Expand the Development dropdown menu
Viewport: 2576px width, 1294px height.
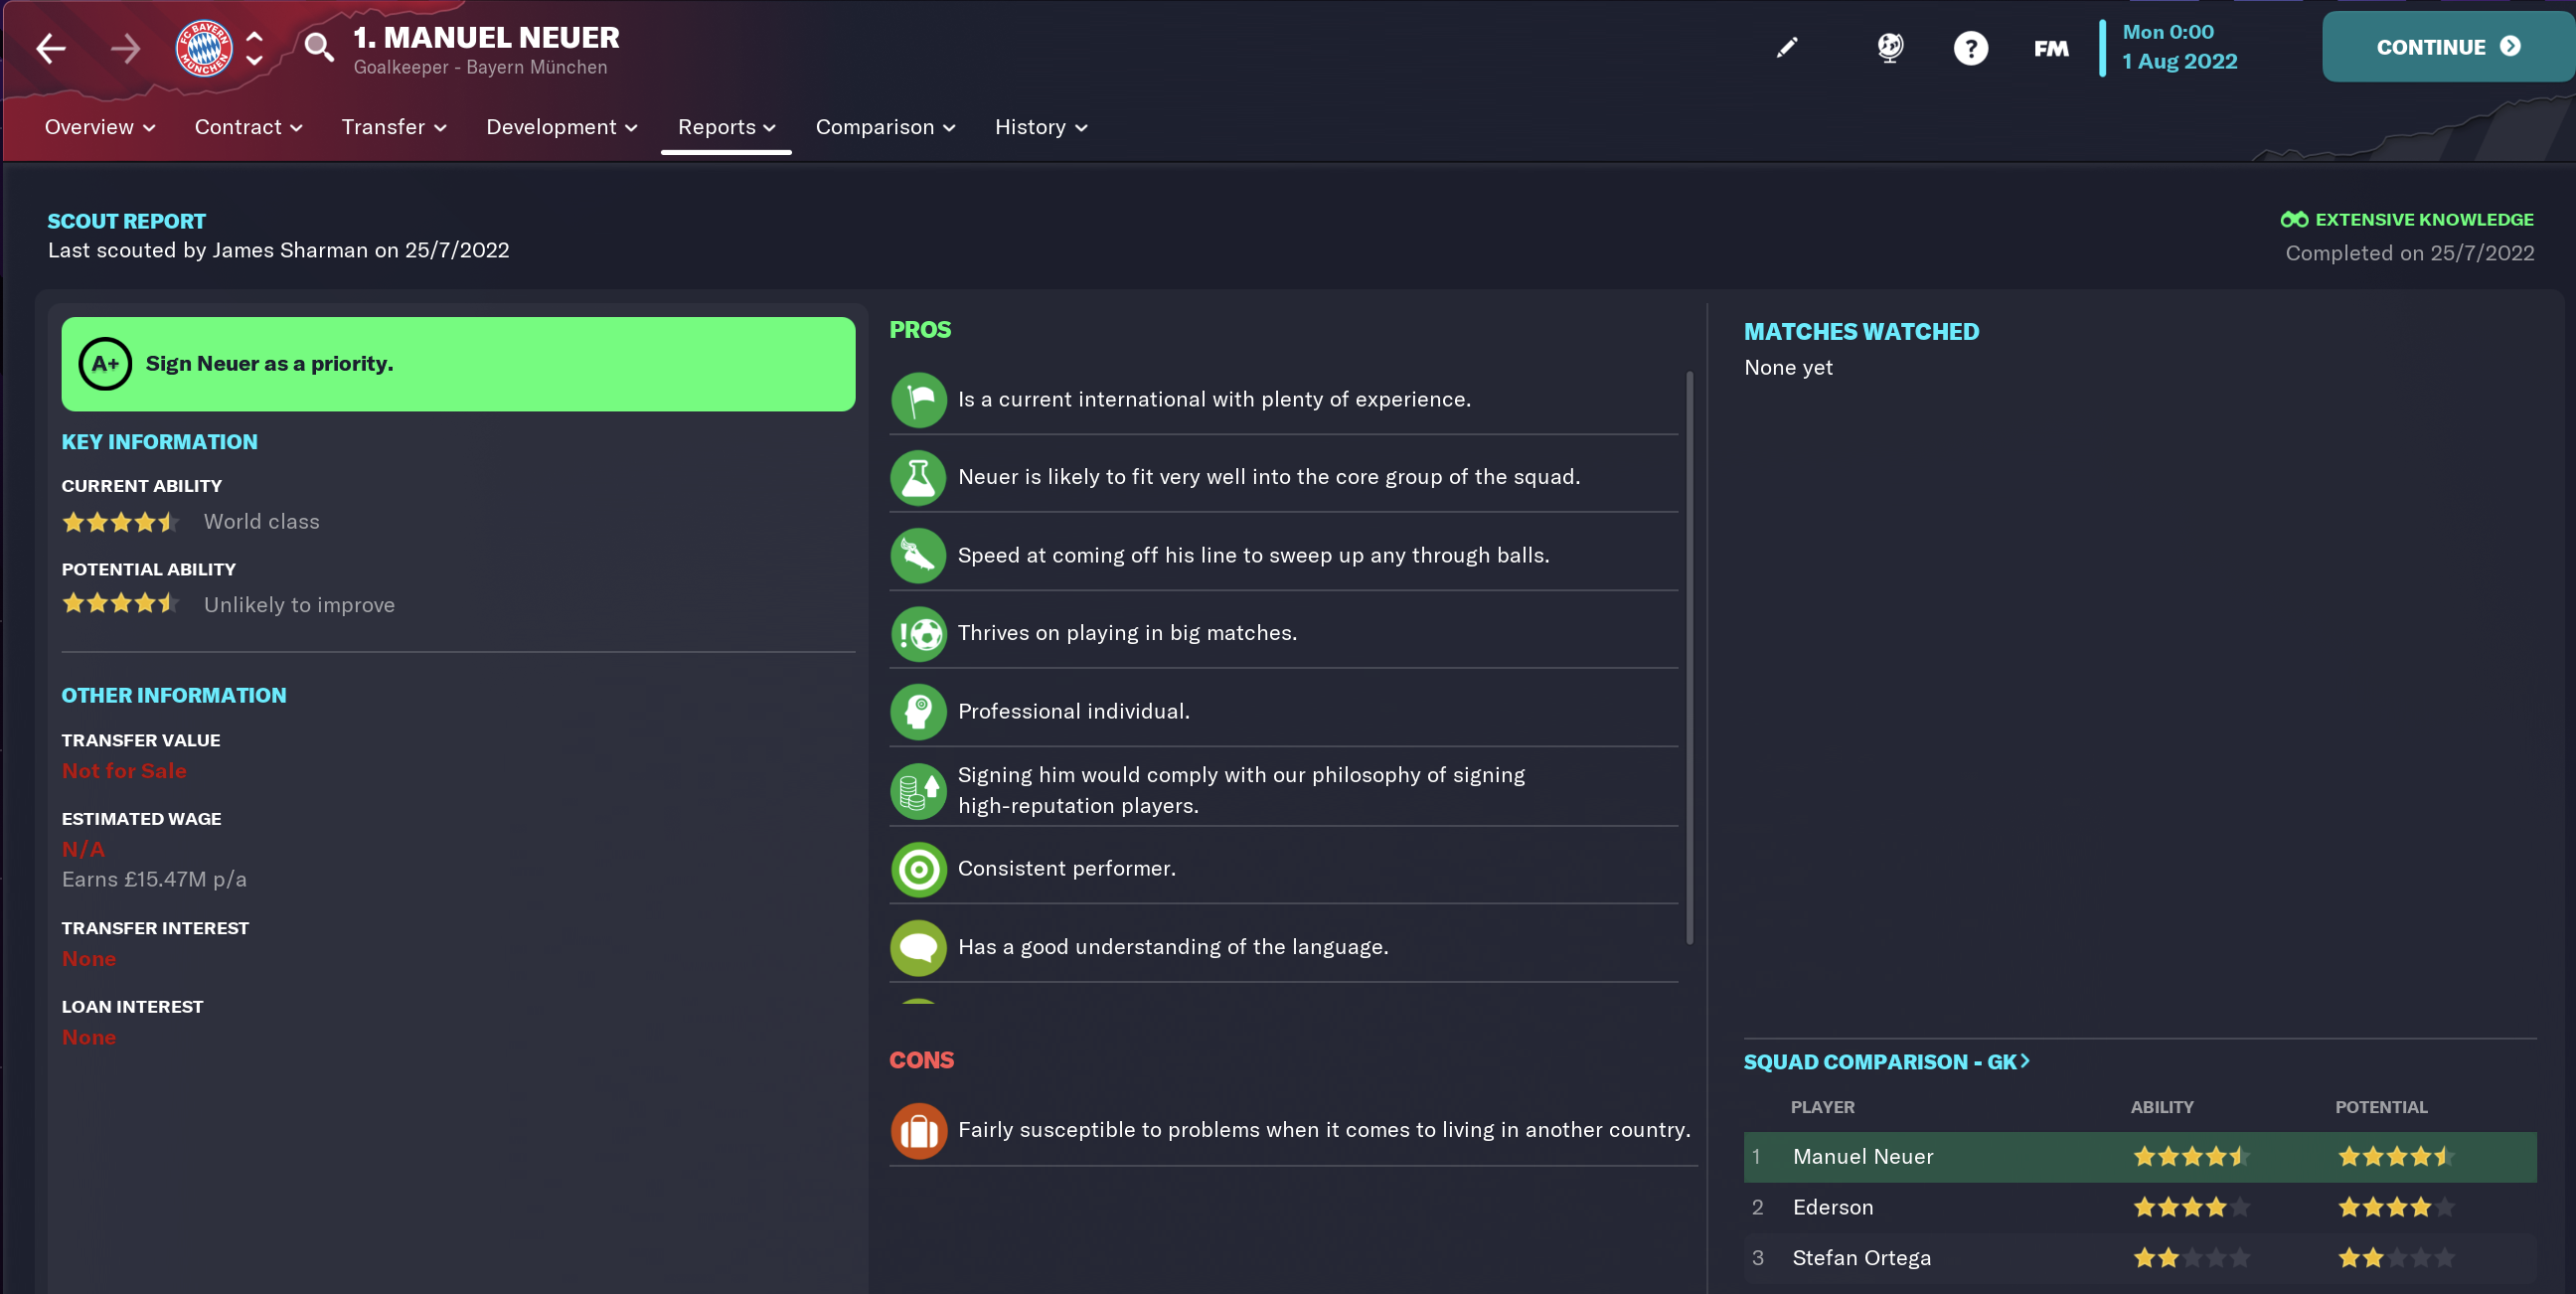point(561,127)
